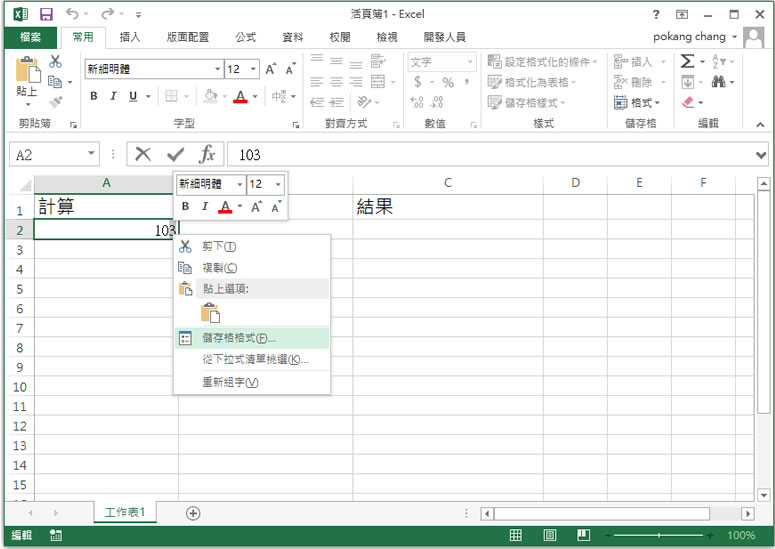Image resolution: width=775 pixels, height=549 pixels.
Task: Increase decimal places icon
Action: tap(417, 102)
